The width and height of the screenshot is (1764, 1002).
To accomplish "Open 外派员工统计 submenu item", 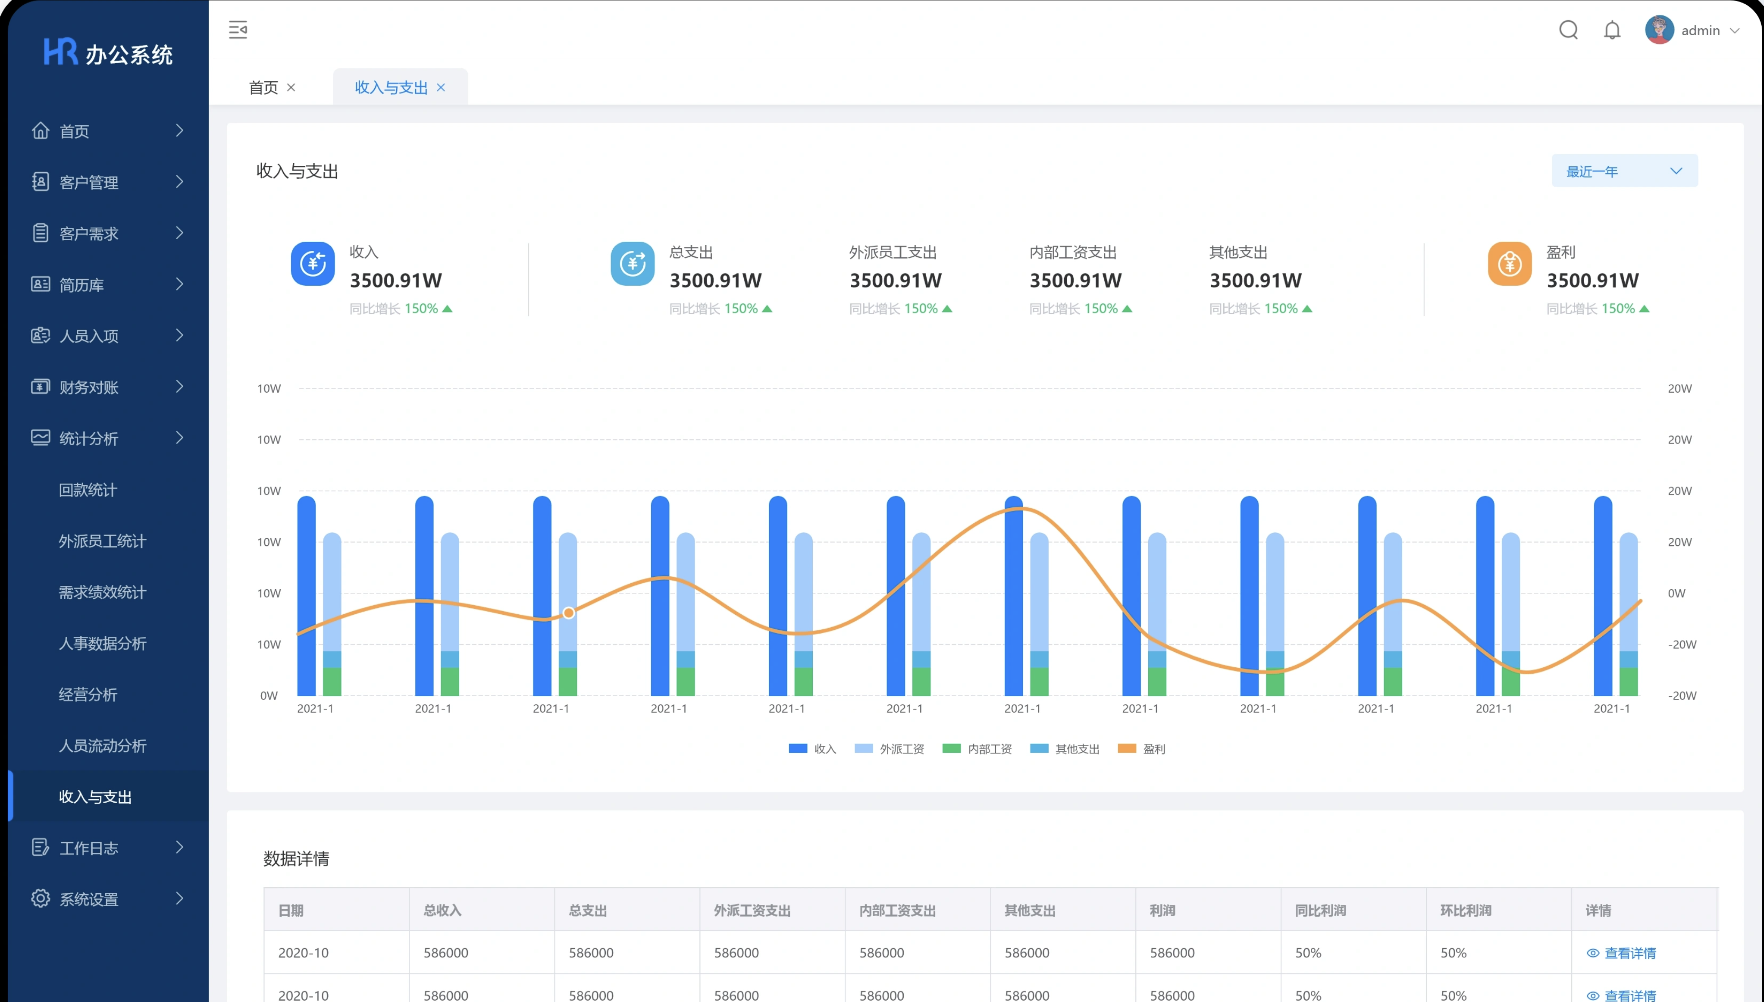I will pos(102,541).
